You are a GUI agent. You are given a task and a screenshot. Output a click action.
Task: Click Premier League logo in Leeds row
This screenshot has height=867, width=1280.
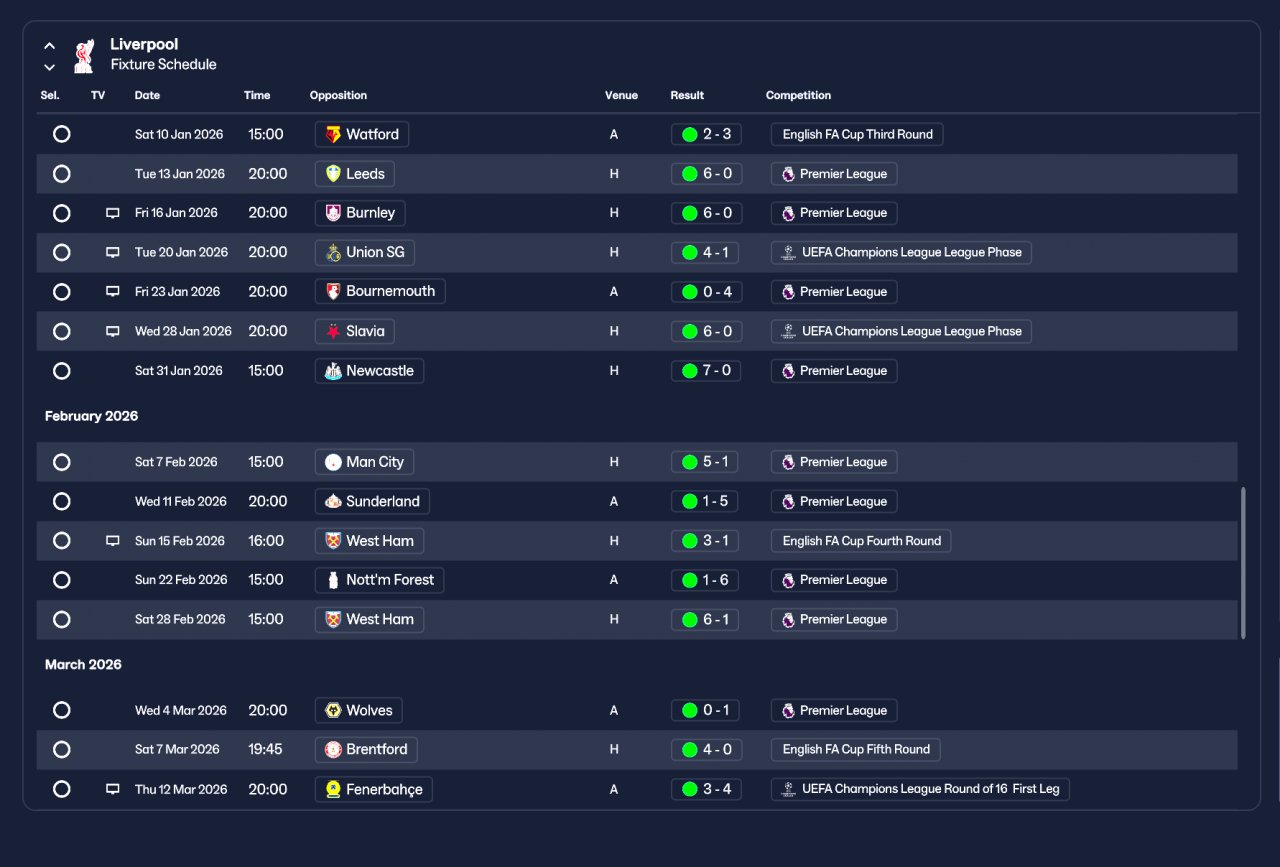(x=788, y=174)
